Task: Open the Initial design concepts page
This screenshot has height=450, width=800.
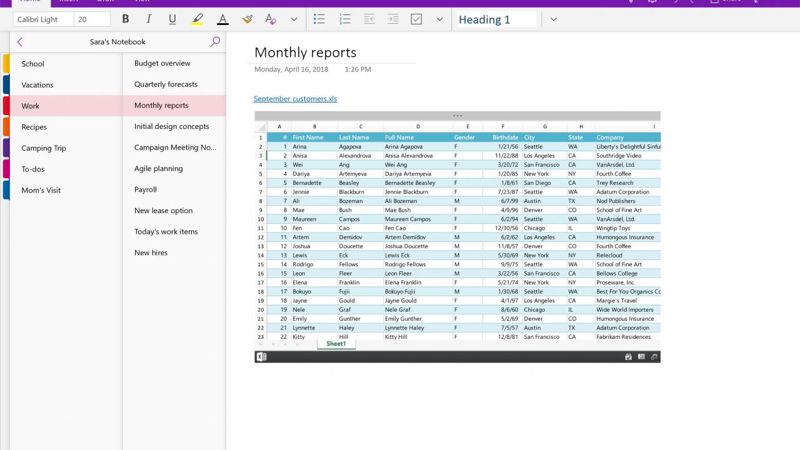Action: tap(174, 126)
